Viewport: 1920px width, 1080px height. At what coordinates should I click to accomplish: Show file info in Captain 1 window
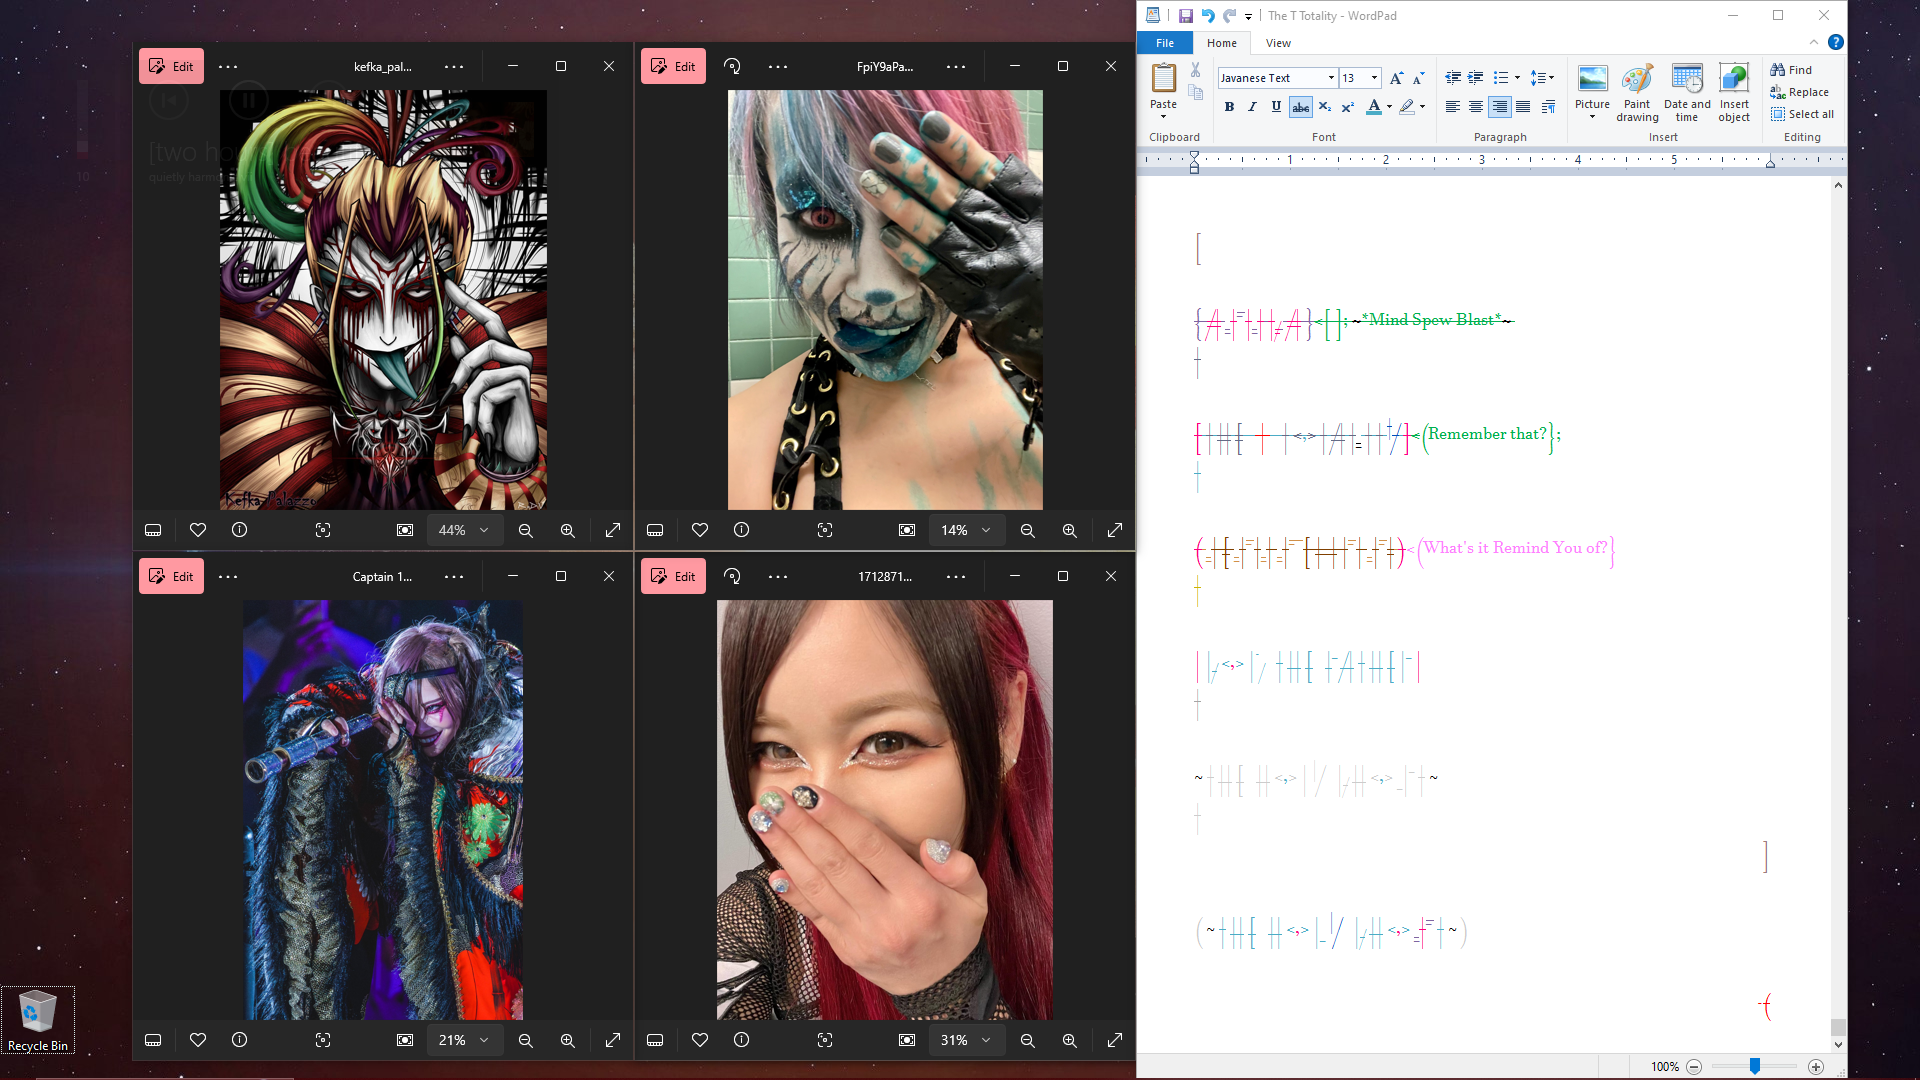click(239, 1040)
